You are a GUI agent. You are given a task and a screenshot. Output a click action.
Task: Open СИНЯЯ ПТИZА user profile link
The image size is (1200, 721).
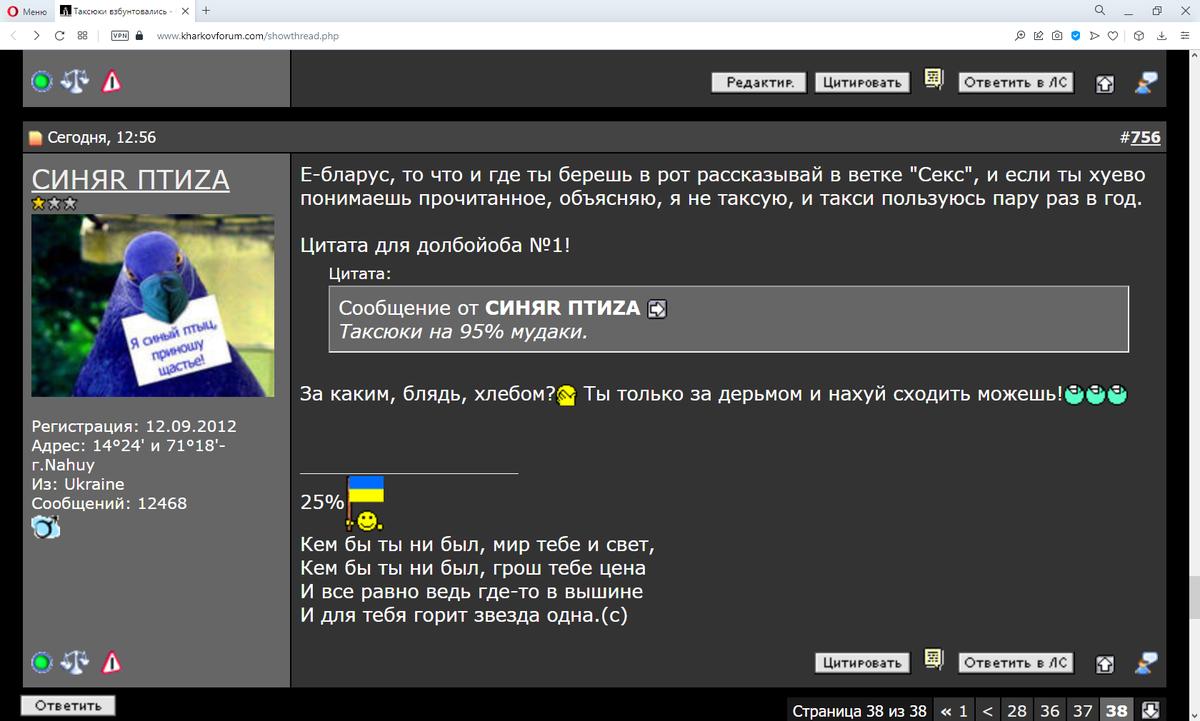[131, 180]
